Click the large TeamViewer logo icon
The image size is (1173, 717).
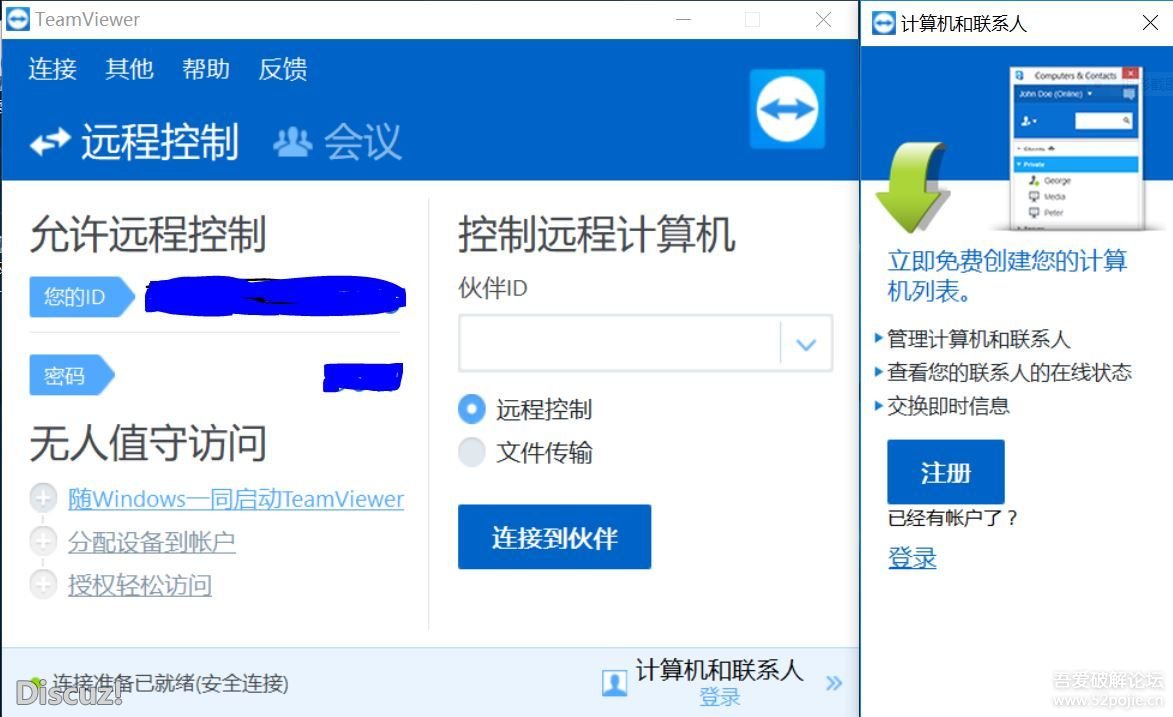click(787, 109)
